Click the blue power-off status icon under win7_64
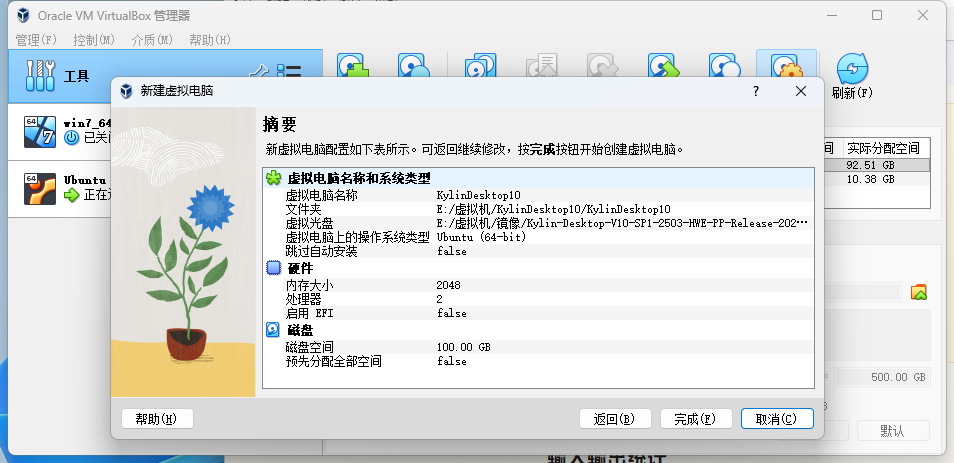The width and height of the screenshot is (954, 463). [71, 138]
